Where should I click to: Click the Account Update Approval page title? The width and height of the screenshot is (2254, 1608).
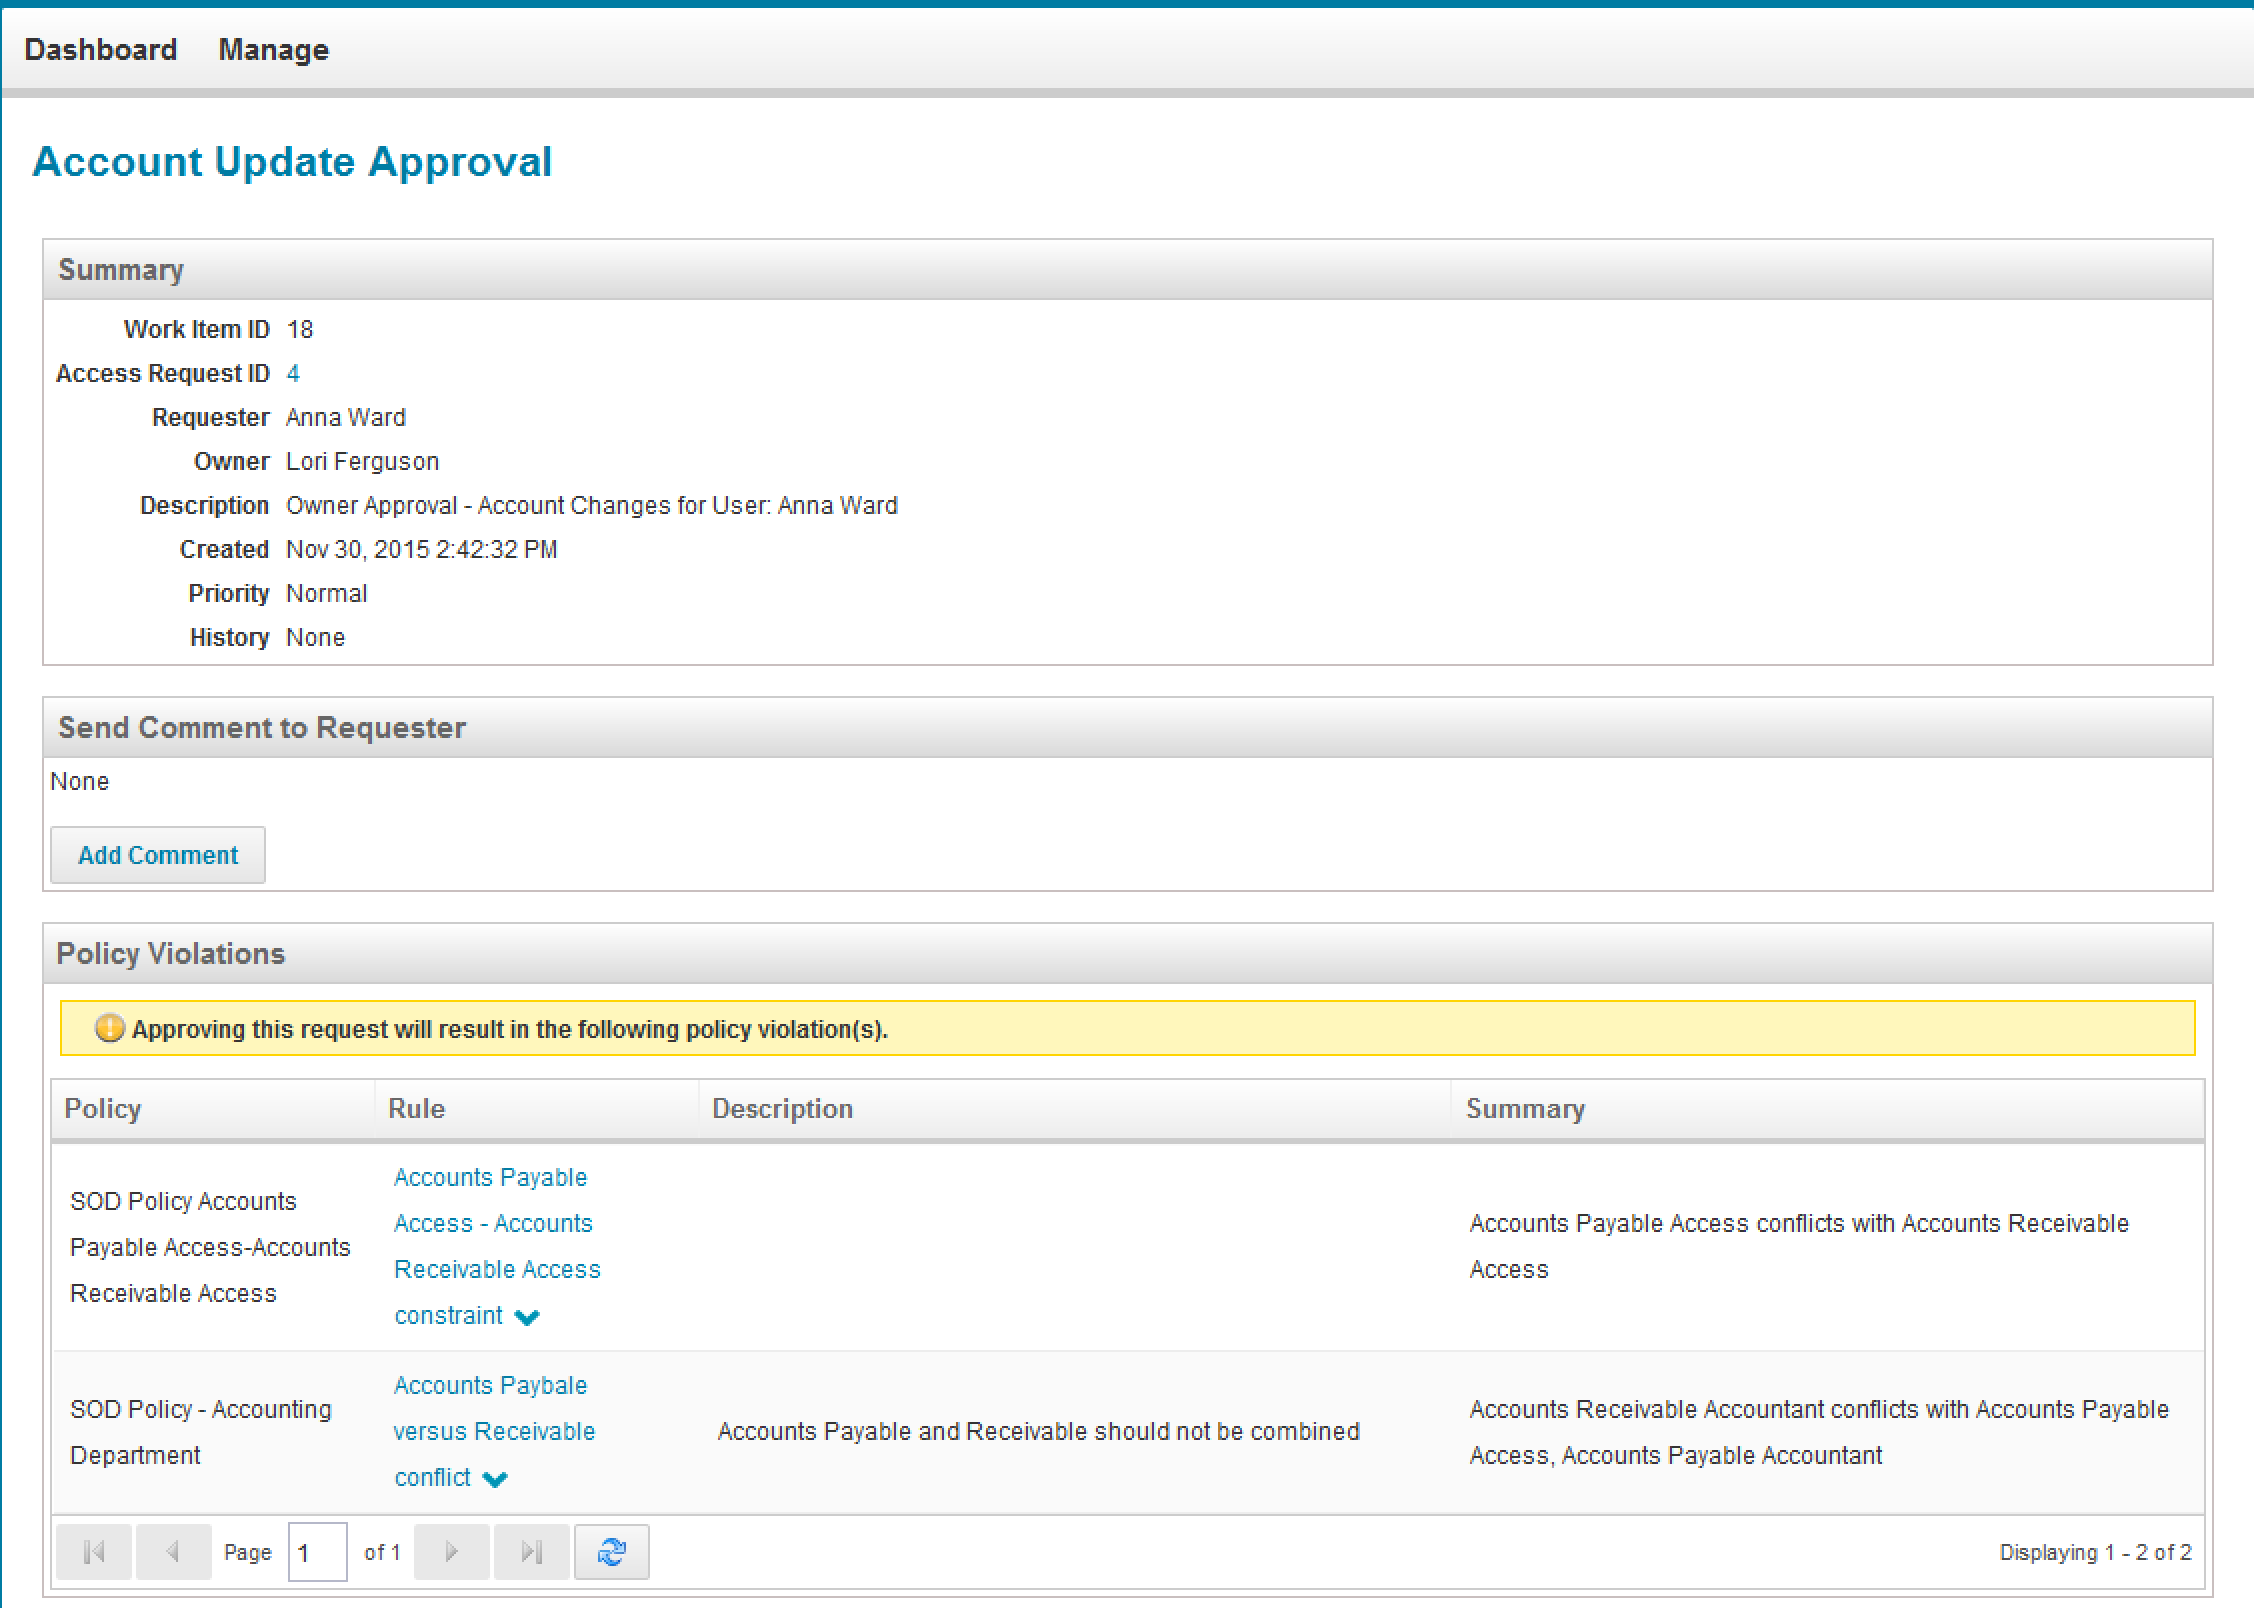click(x=292, y=162)
